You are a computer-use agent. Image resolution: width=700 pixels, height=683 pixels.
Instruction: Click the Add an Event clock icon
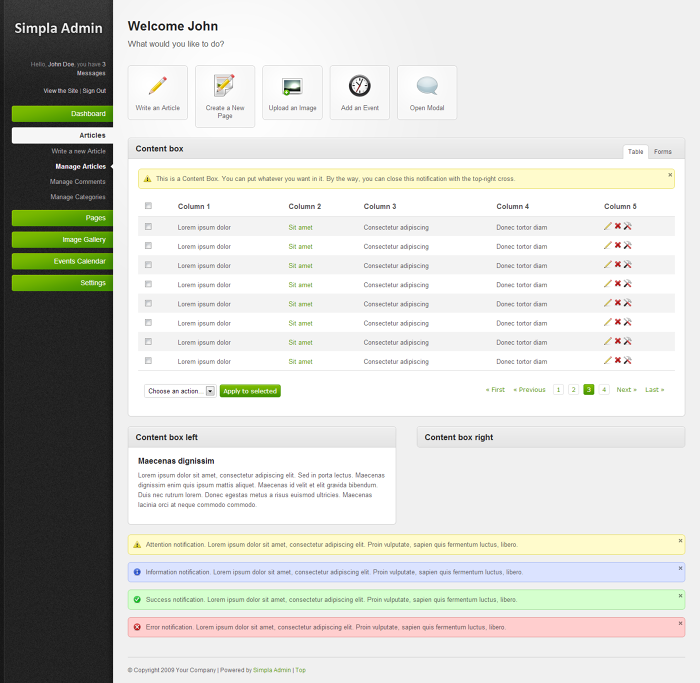pos(359,86)
